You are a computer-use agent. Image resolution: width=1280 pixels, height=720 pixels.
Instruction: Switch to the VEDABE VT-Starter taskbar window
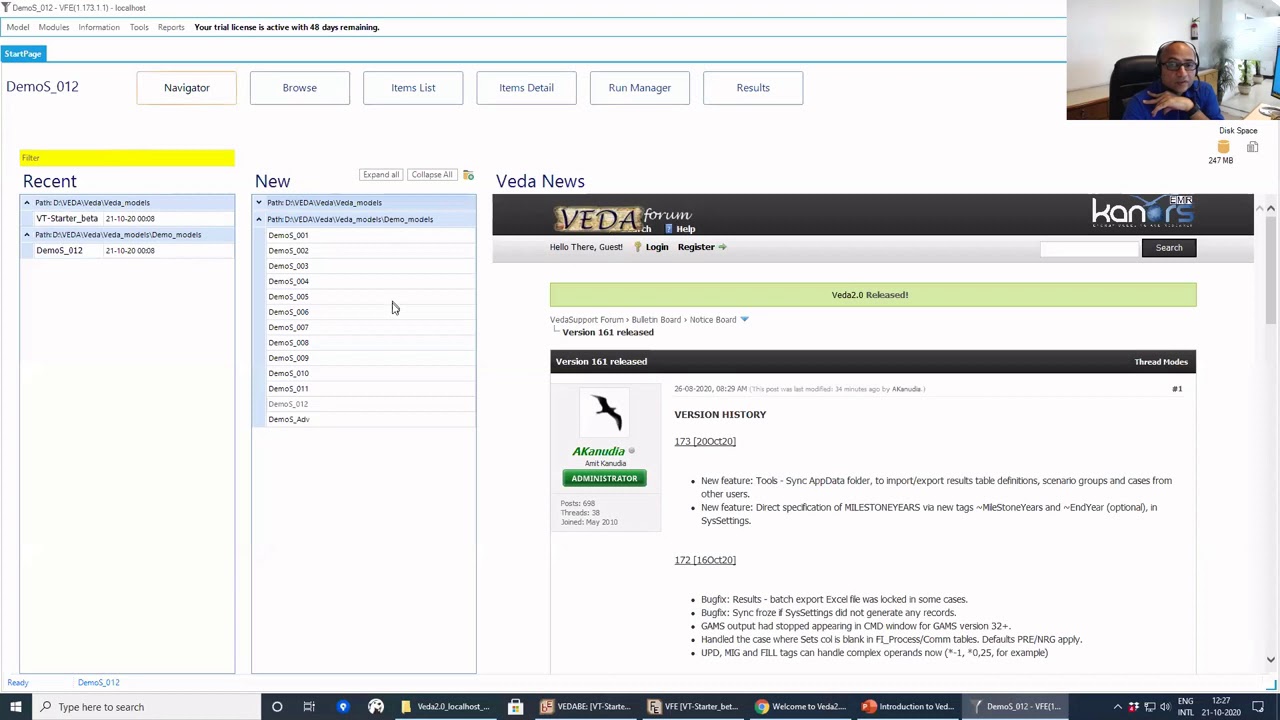pos(585,707)
